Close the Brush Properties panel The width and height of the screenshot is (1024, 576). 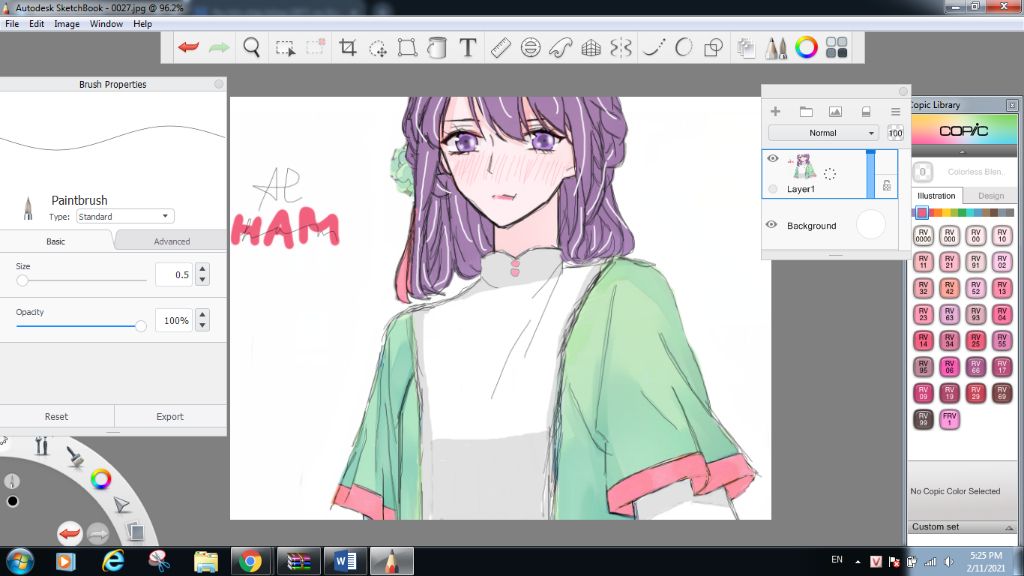[219, 84]
